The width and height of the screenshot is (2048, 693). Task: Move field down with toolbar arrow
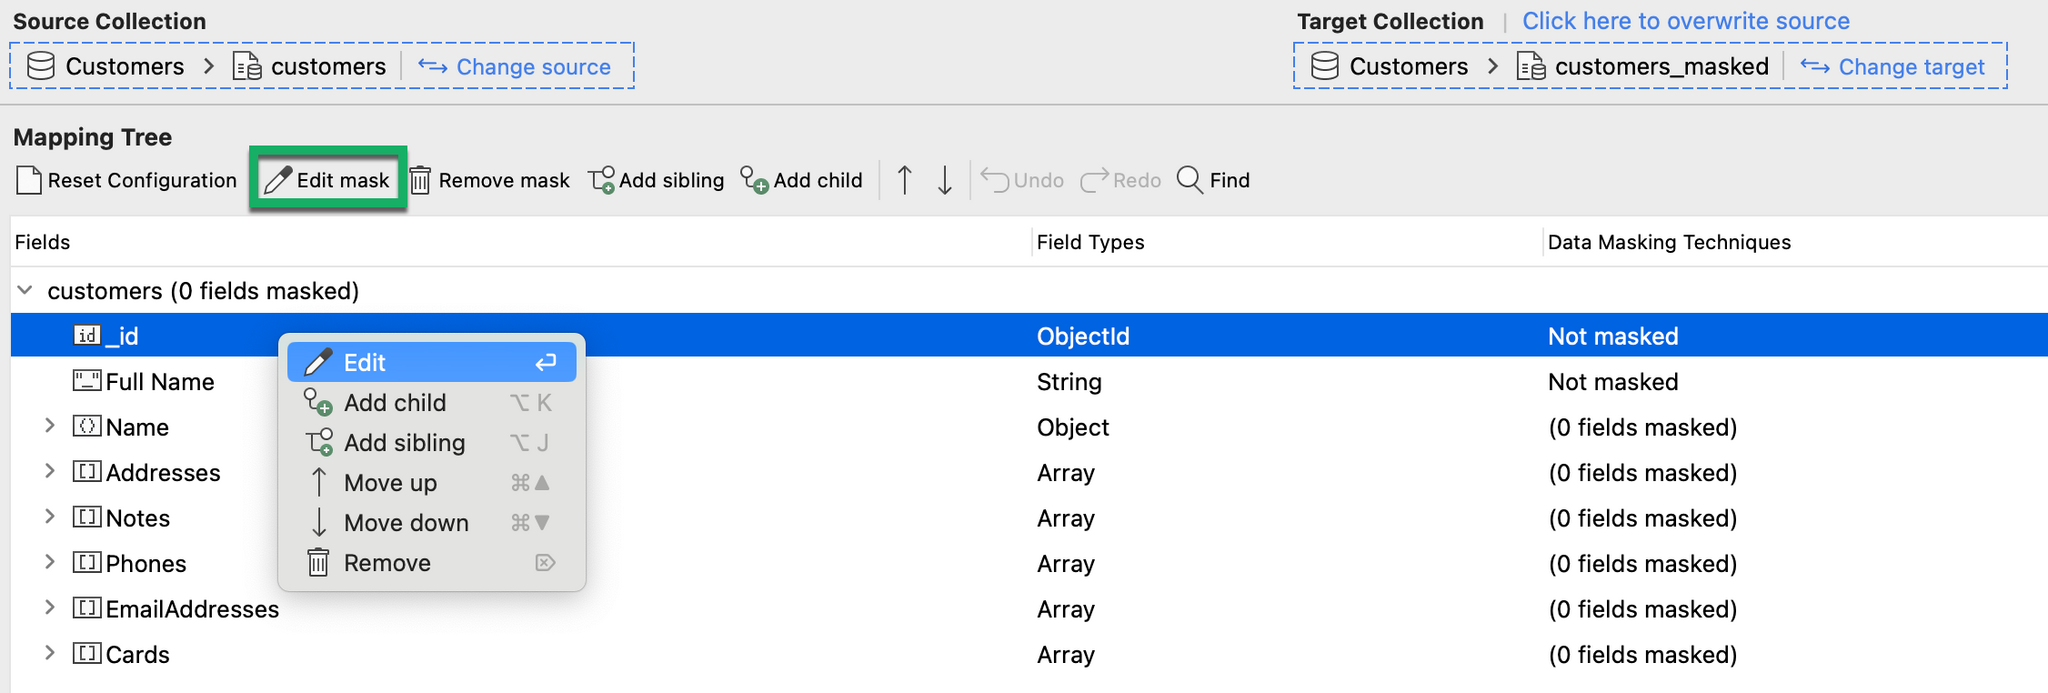click(x=944, y=180)
